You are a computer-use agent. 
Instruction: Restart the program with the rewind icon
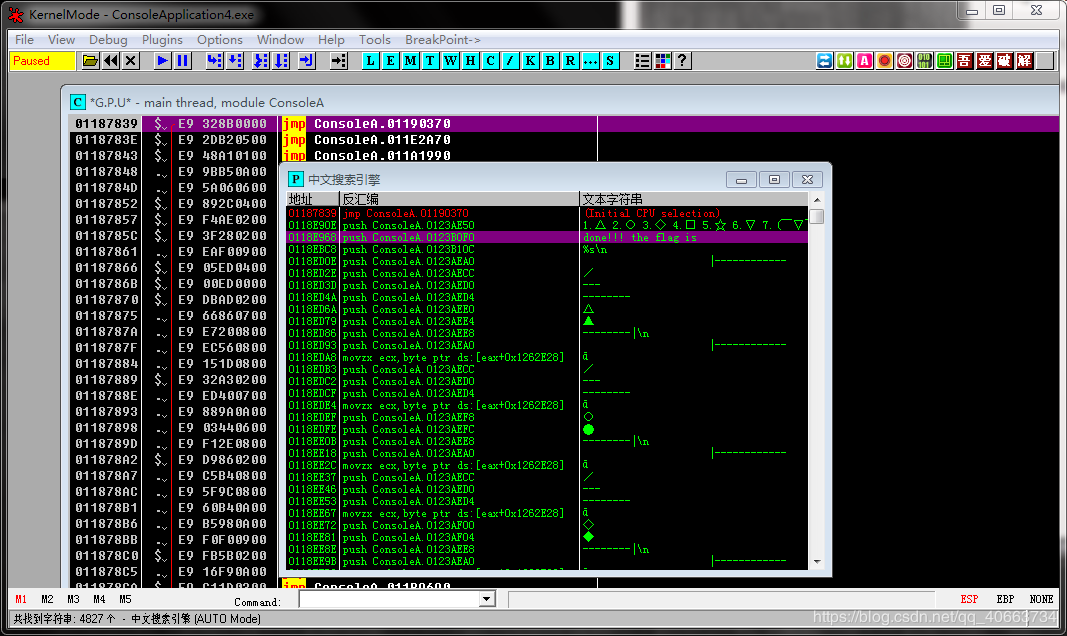111,61
